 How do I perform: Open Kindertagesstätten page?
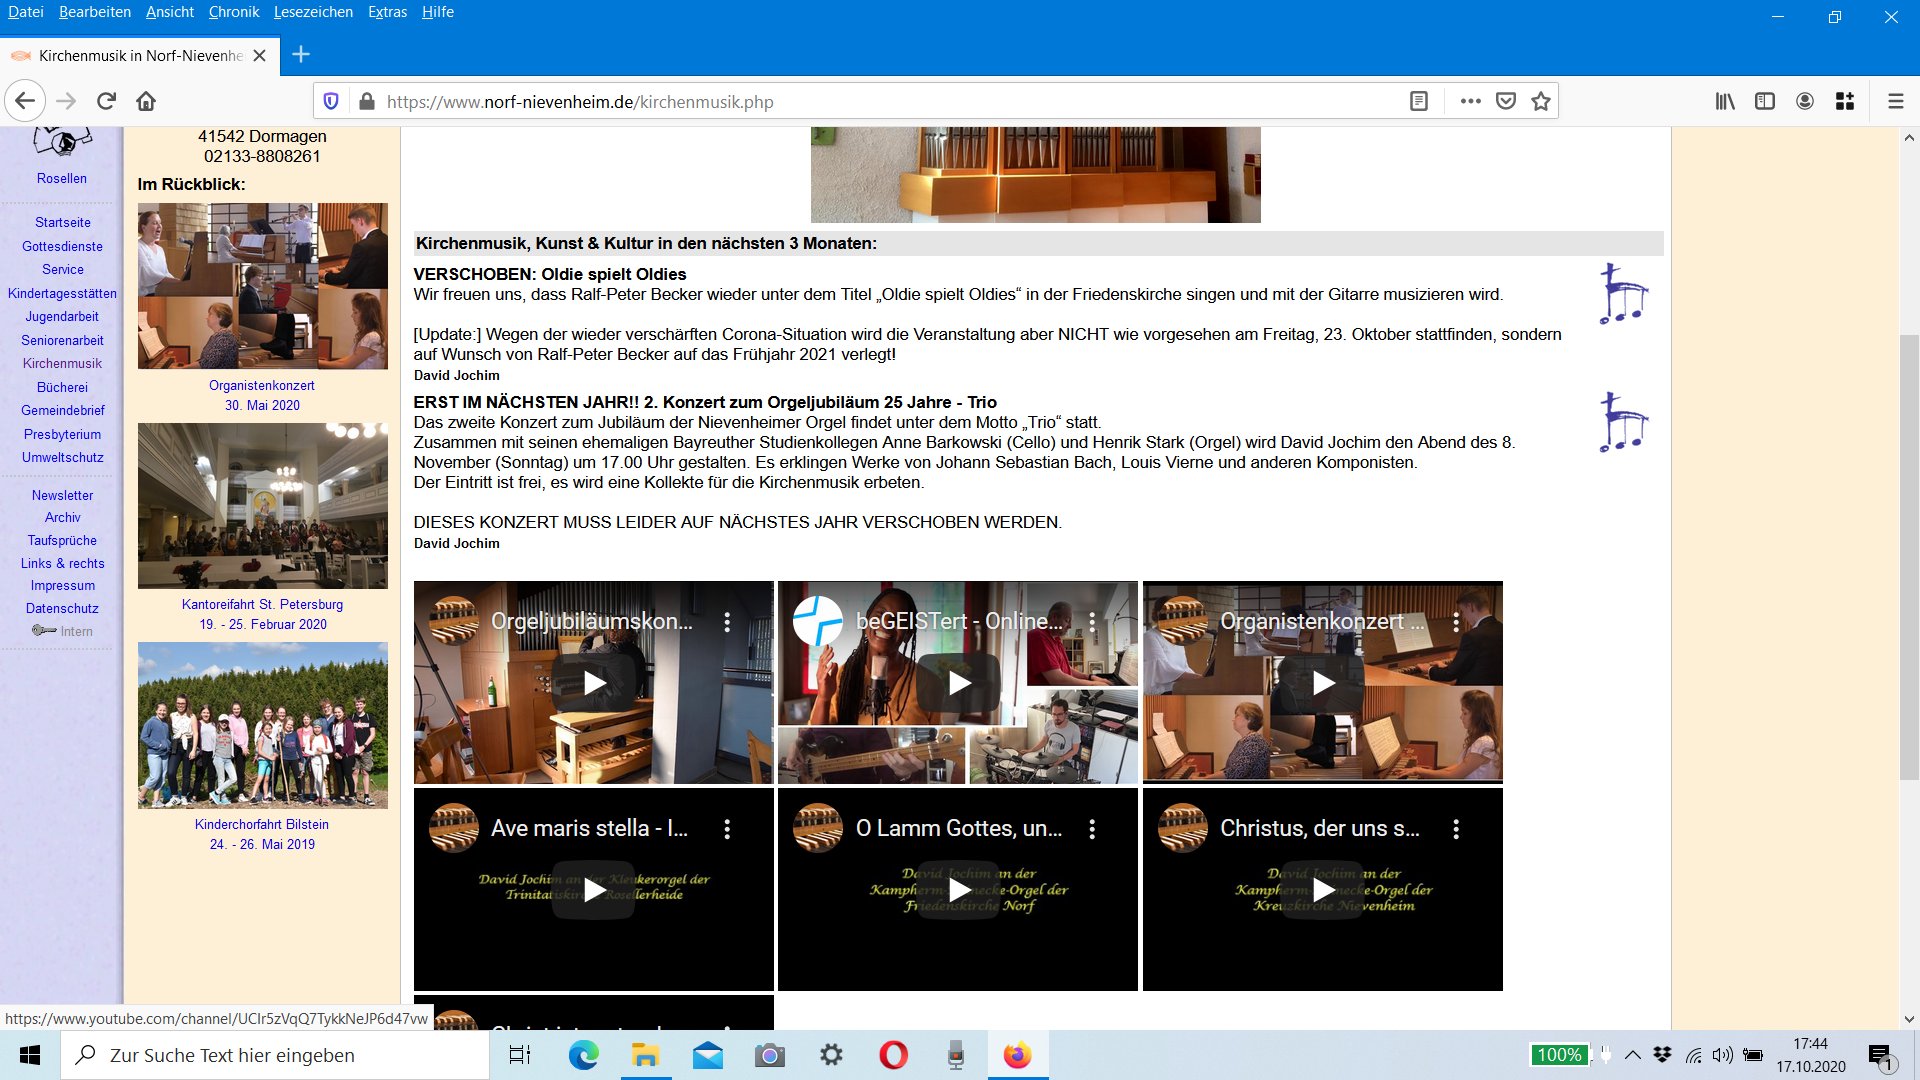62,293
